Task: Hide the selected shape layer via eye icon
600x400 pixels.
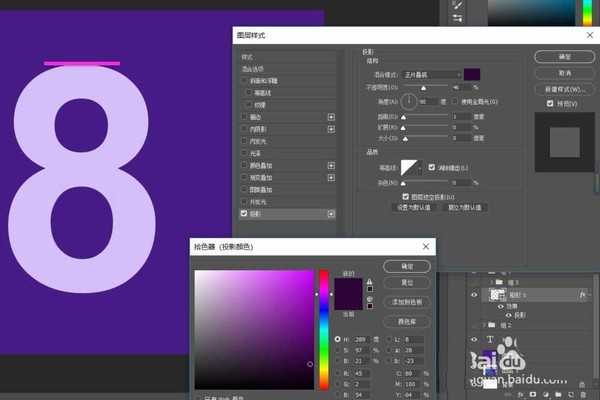Action: pos(474,296)
